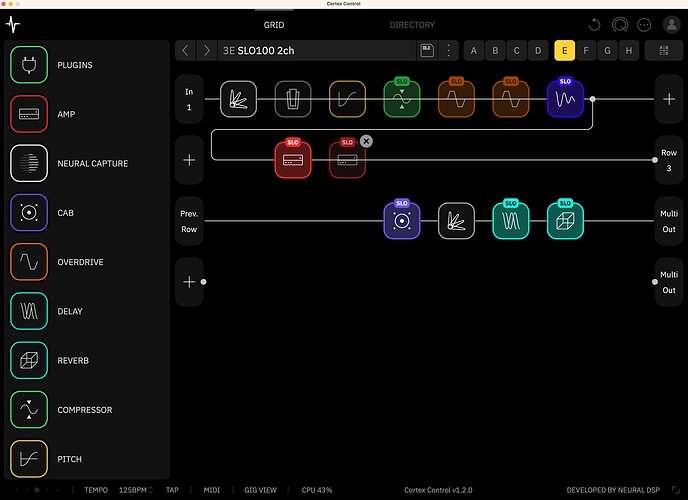The height and width of the screenshot is (500, 688).
Task: Open the user account profile icon
Action: click(x=671, y=25)
